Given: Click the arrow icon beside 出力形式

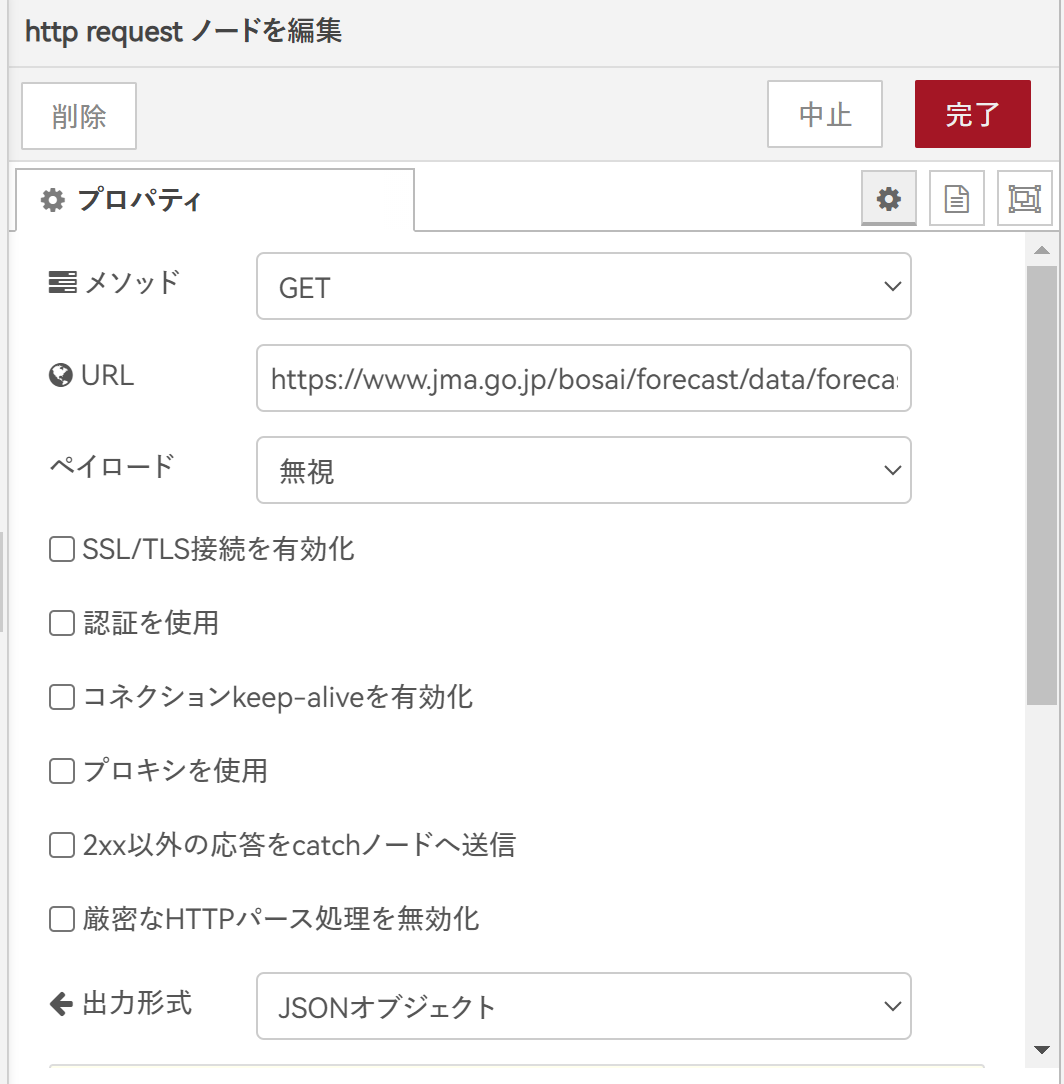Looking at the screenshot, I should (x=62, y=1004).
